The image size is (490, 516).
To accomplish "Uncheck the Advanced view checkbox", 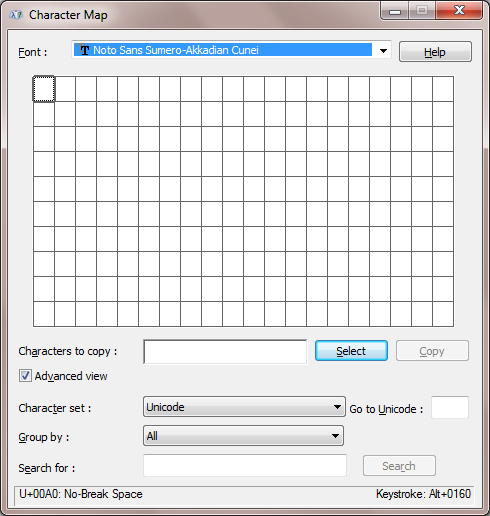I will point(25,376).
